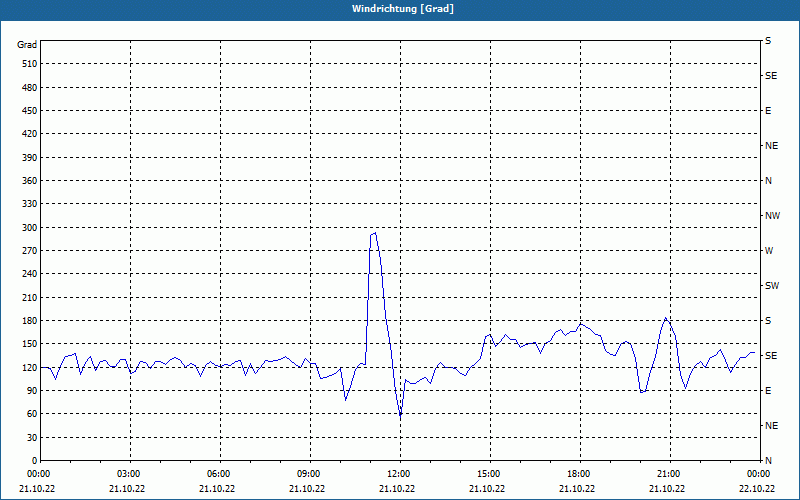Click the 'SW' compass label on the right axis
The width and height of the screenshot is (800, 500).
pos(772,286)
